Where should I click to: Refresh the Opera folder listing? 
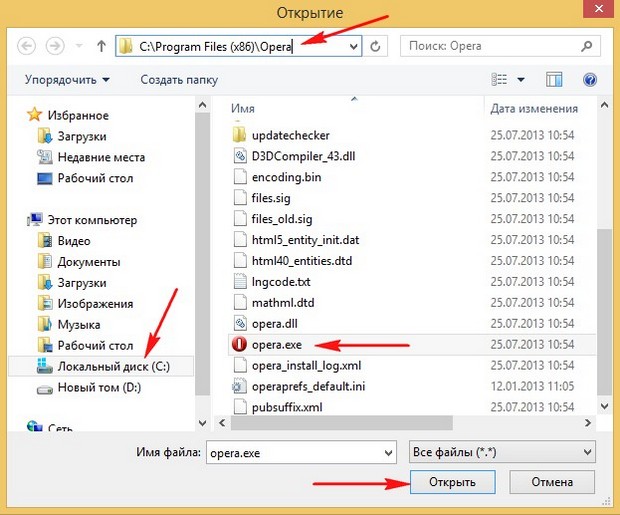[x=375, y=46]
